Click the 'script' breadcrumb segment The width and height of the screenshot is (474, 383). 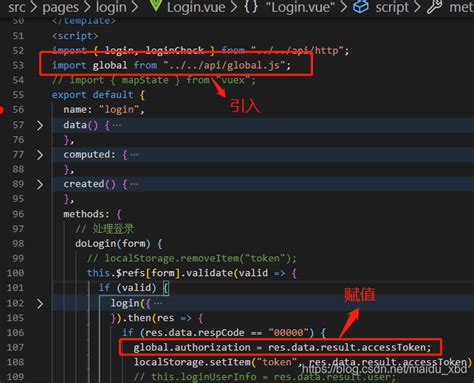click(x=392, y=7)
